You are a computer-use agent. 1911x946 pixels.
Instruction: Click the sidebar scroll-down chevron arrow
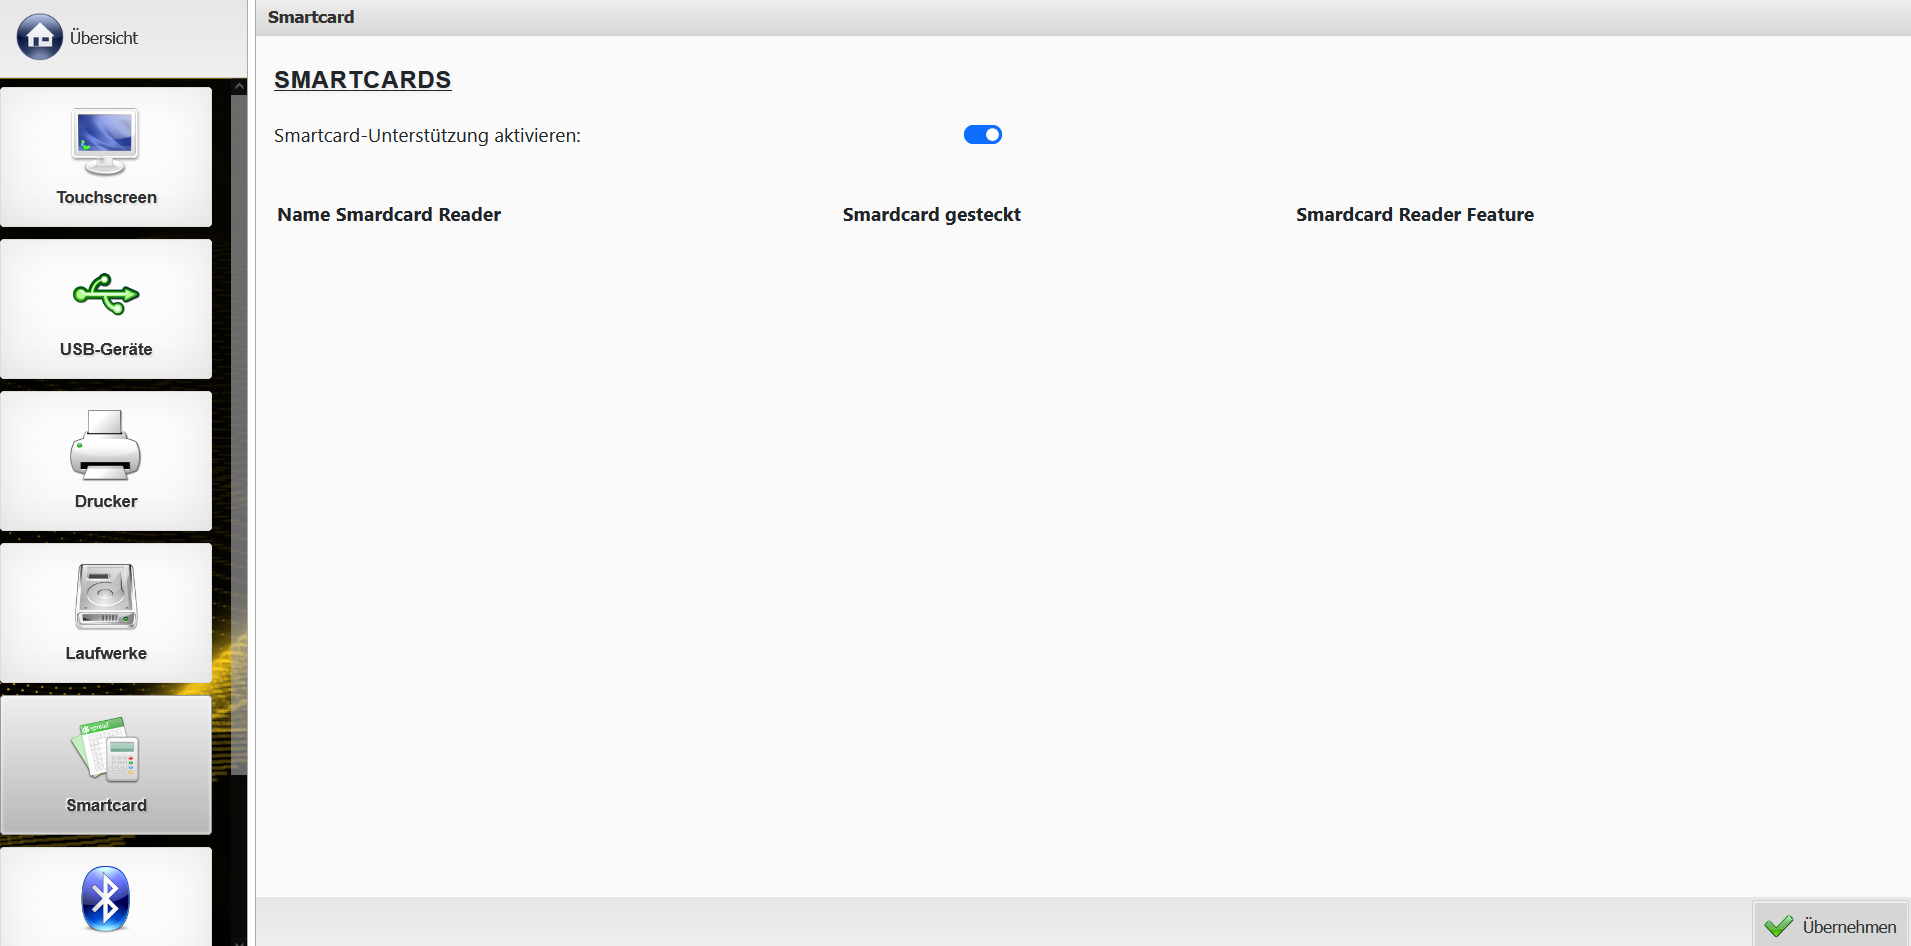(239, 941)
